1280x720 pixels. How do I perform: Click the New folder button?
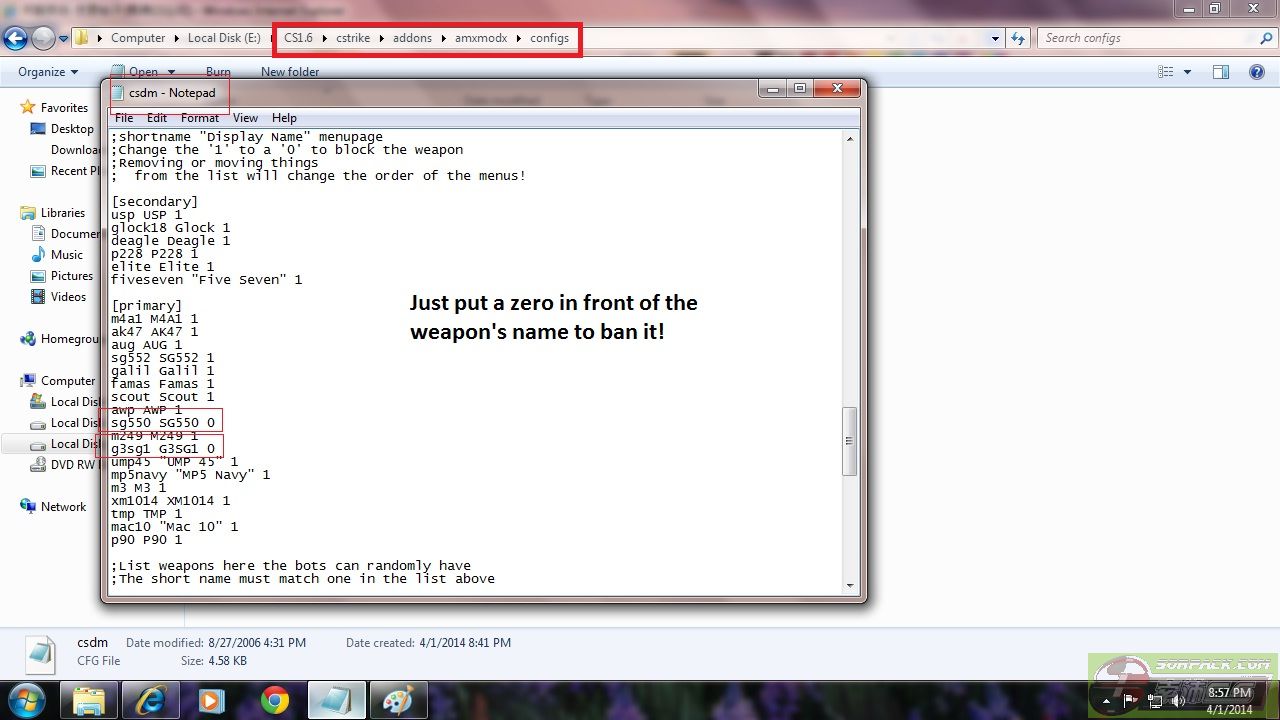tap(290, 72)
